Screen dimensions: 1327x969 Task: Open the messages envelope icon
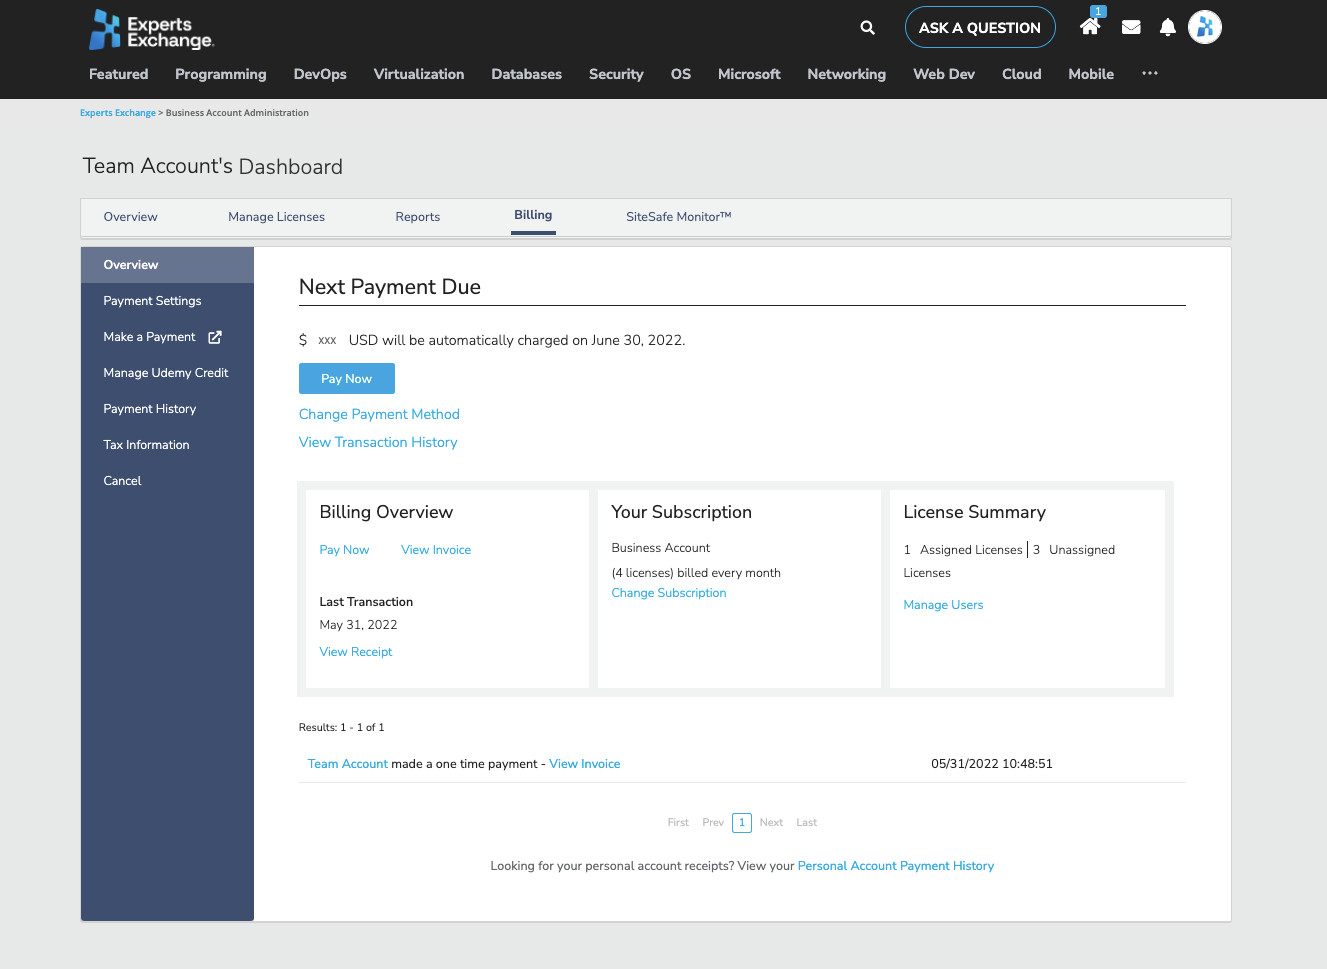[x=1130, y=27]
